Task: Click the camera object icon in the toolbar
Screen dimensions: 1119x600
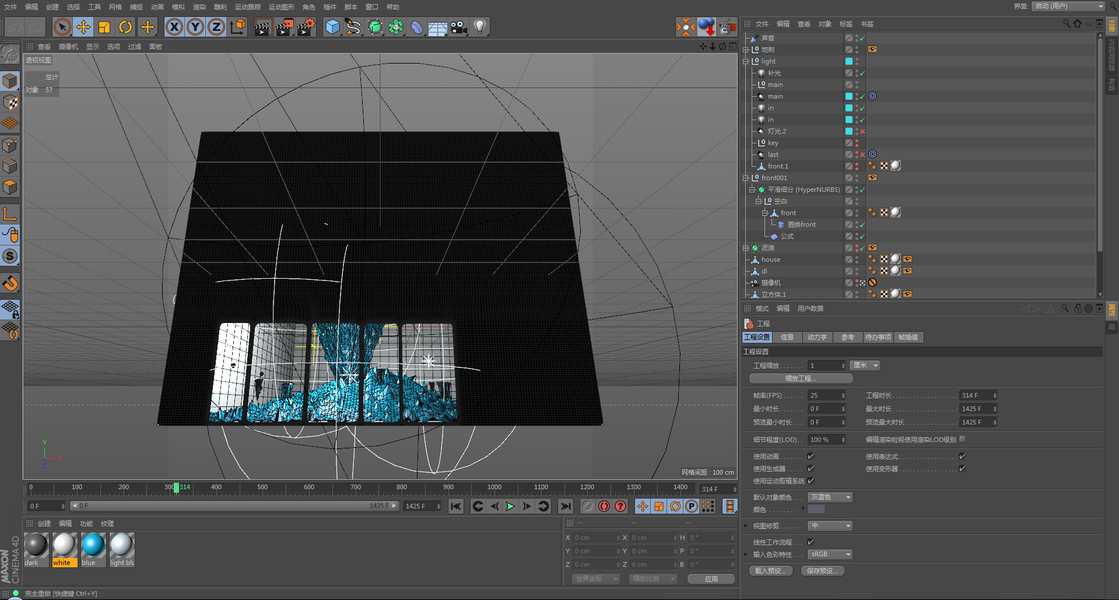Action: click(x=458, y=27)
